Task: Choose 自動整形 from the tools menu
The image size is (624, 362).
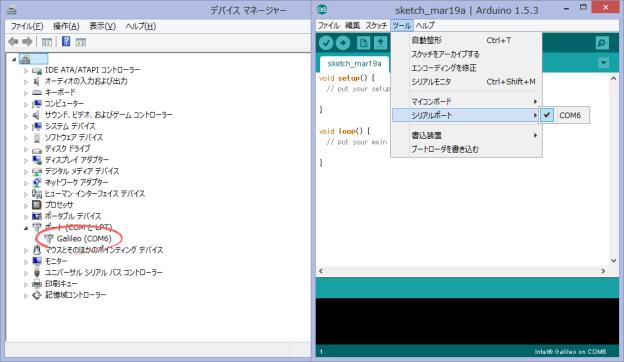Action: pyautogui.click(x=466, y=40)
